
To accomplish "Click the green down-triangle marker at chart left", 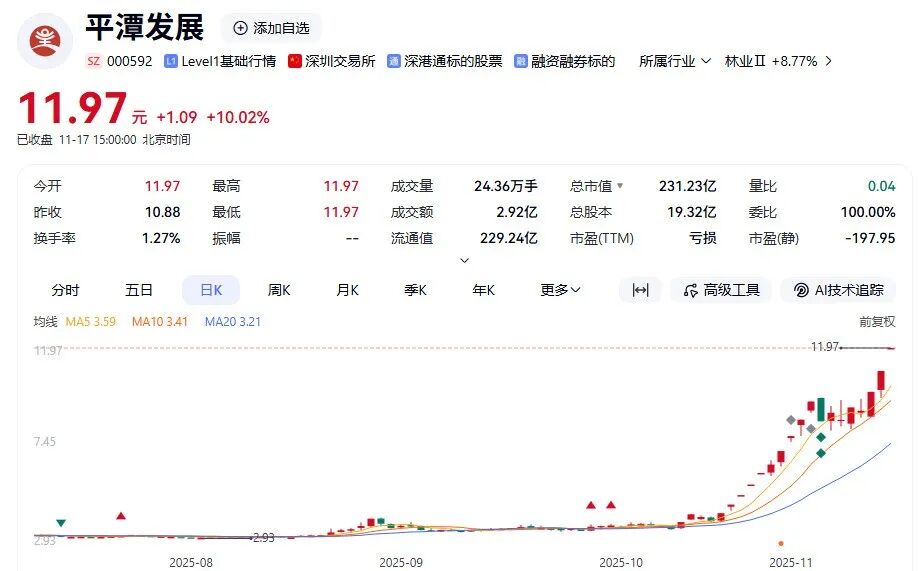I will click(60, 522).
